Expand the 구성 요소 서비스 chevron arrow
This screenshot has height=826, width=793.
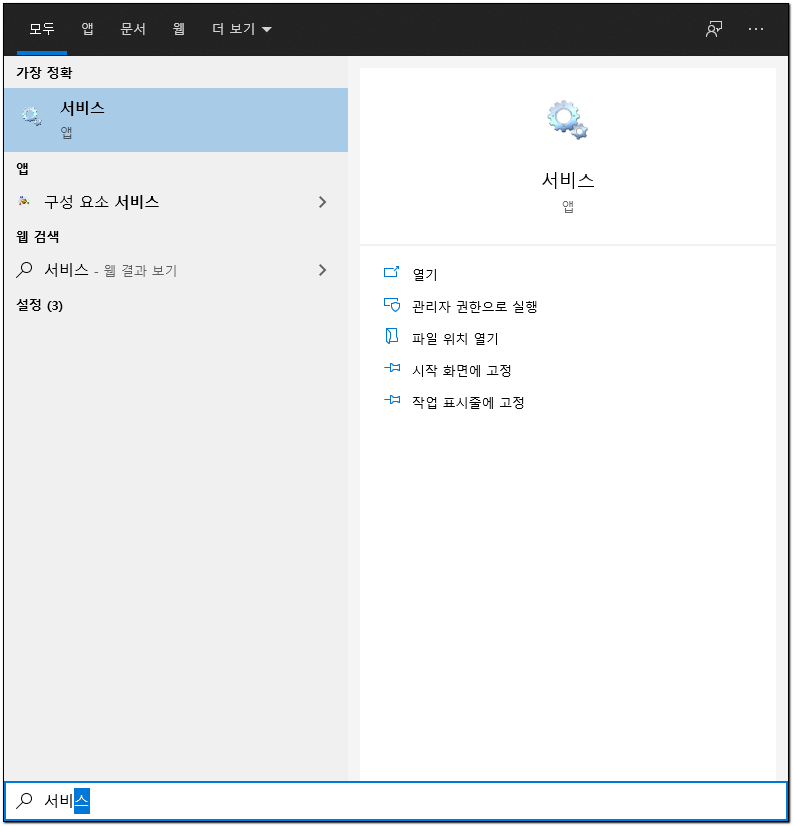coord(322,202)
